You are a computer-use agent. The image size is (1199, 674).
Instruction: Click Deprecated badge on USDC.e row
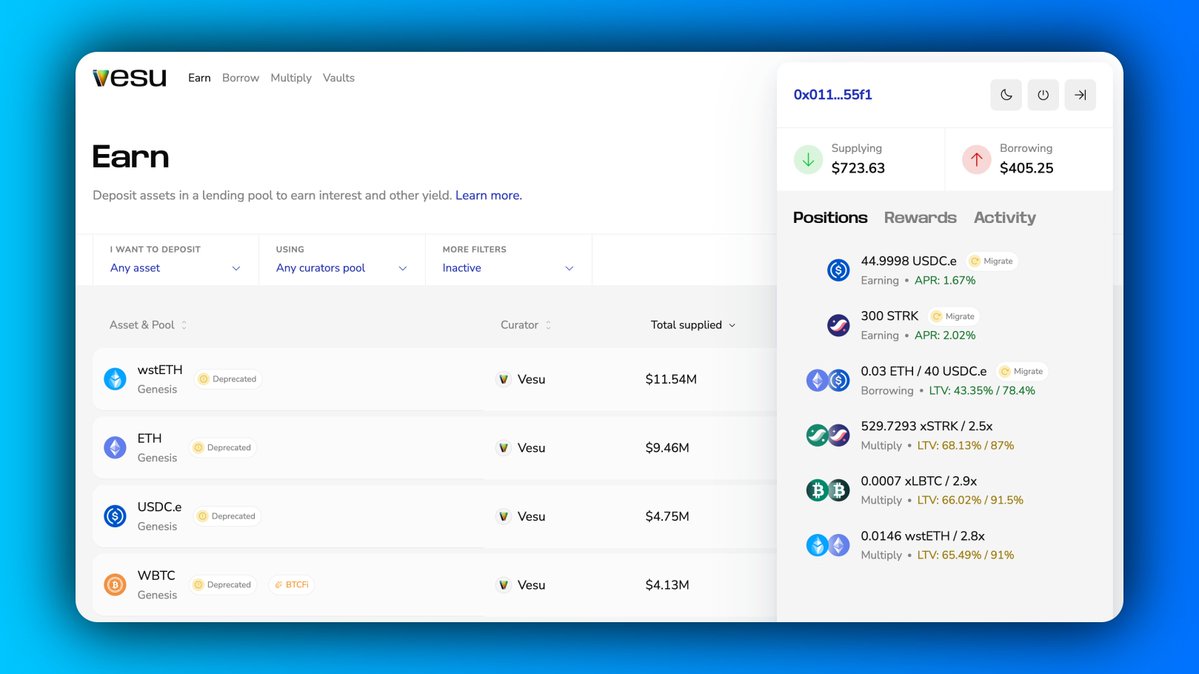[x=227, y=516]
